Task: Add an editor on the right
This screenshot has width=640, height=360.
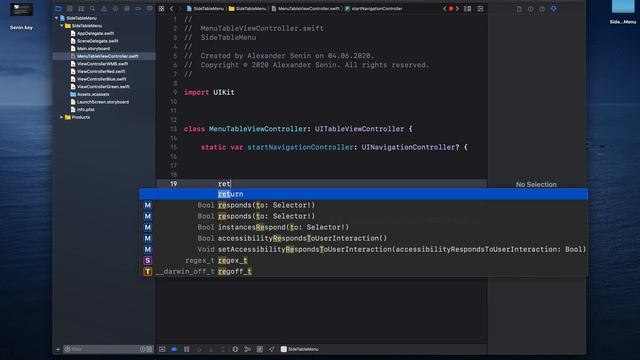Action: pos(480,9)
